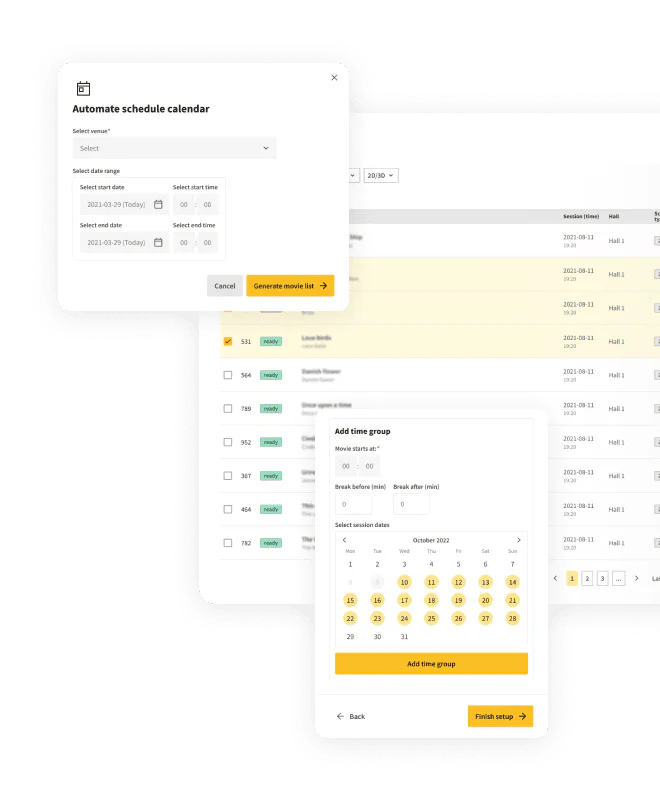Screen dimensions: 660x795
Task: Select October 5 in calendar
Action: [458, 564]
